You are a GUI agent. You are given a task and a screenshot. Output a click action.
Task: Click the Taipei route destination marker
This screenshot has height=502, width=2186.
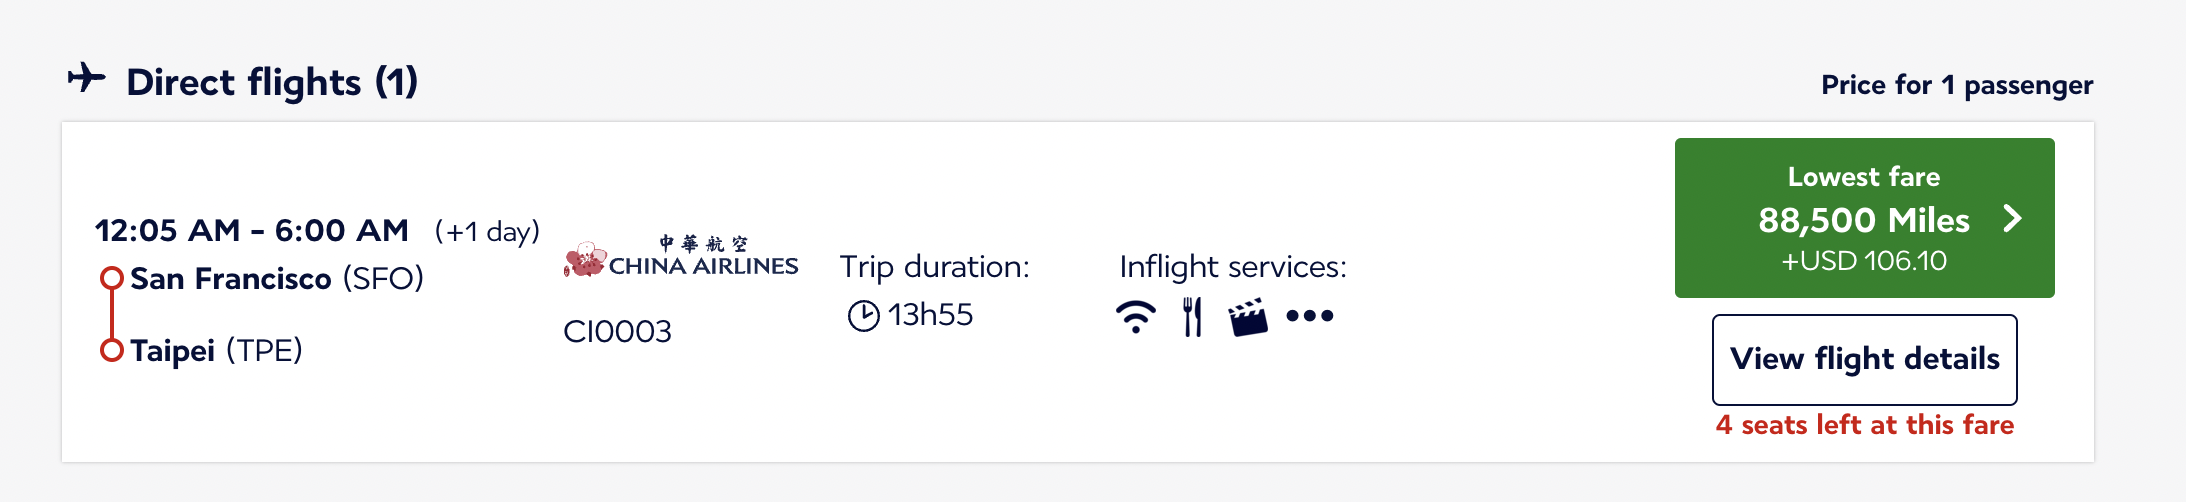coord(112,350)
